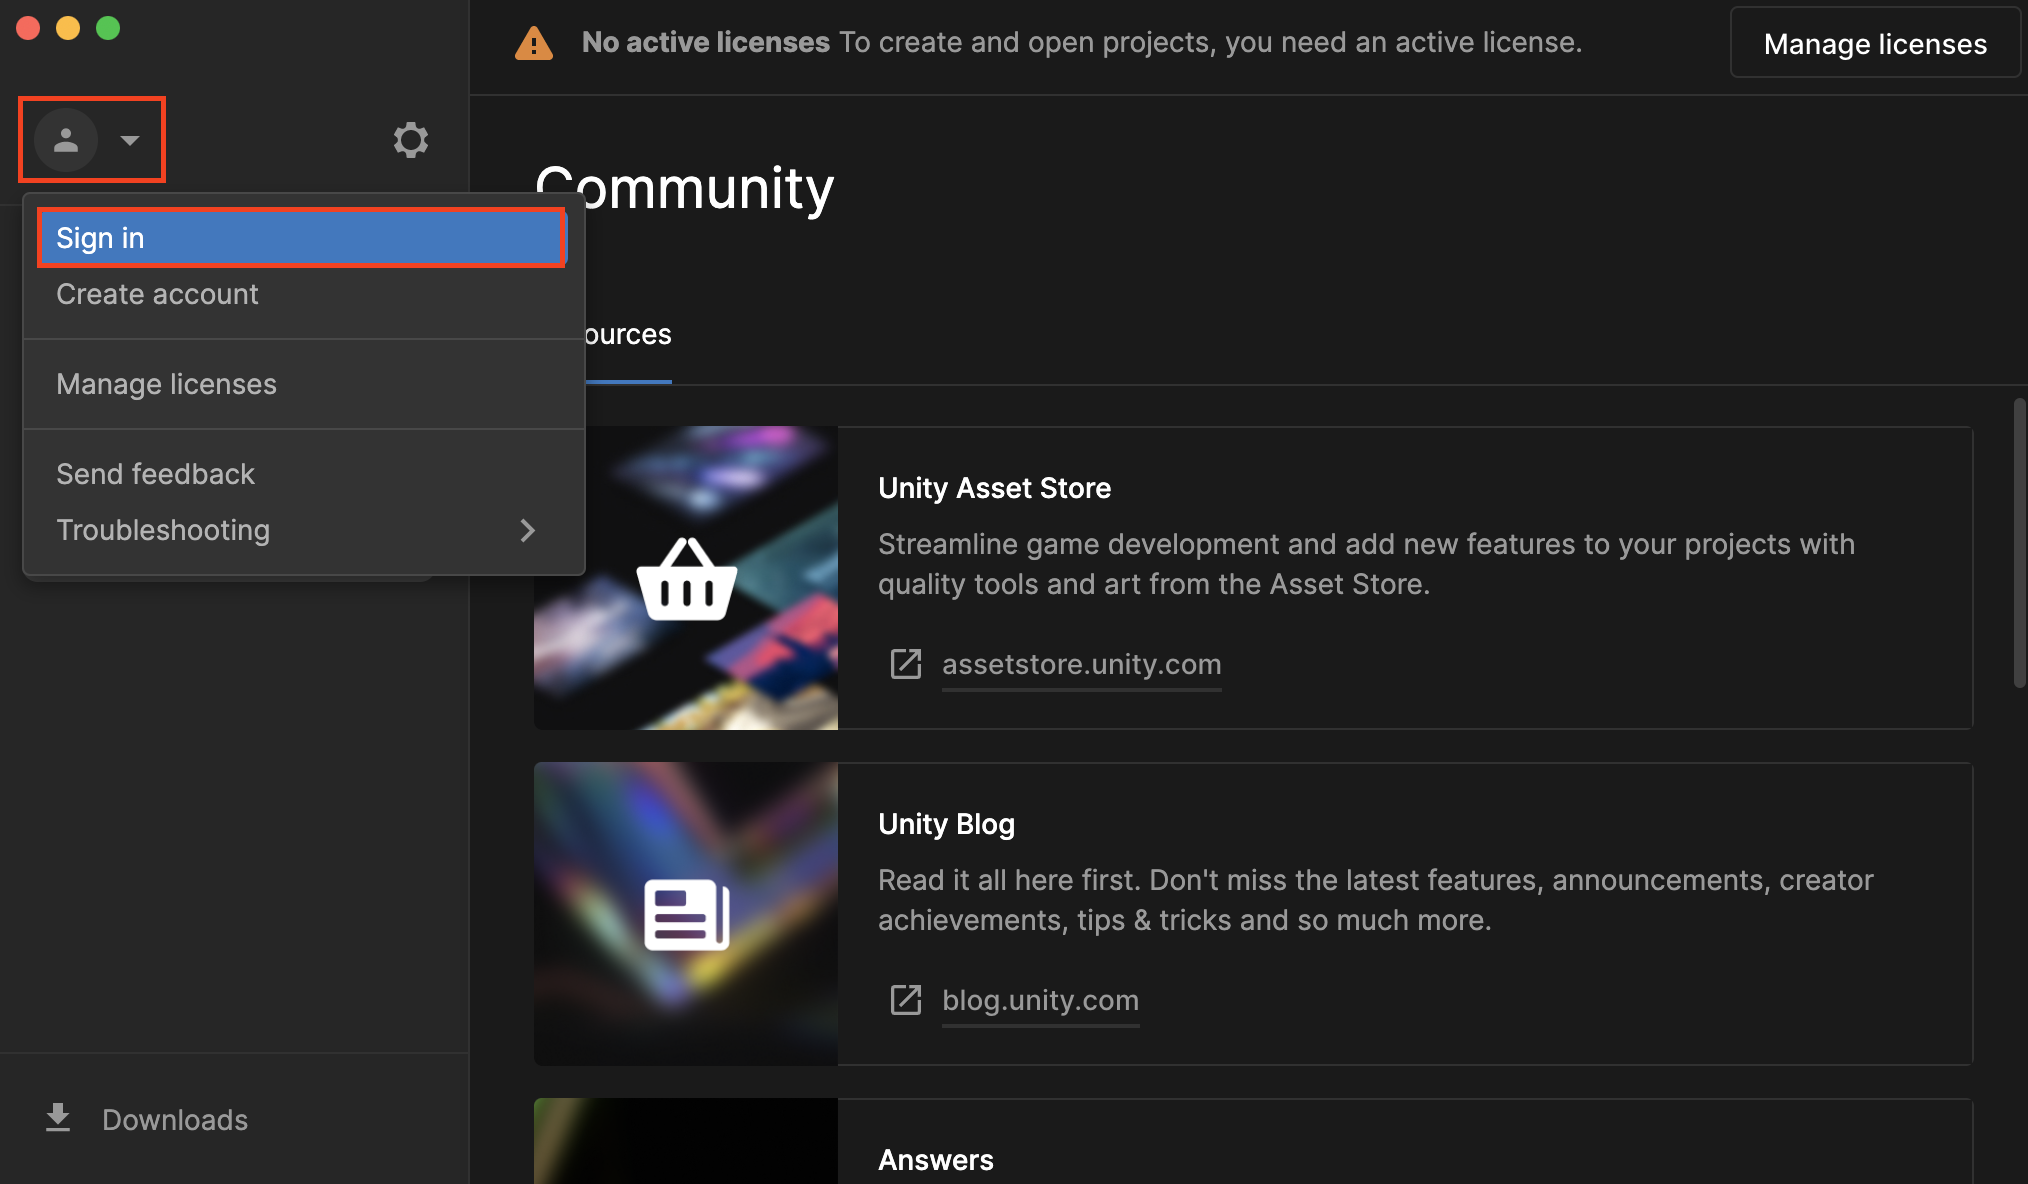Expand the Troubleshooting submenu chevron
This screenshot has height=1184, width=2028.
coord(528,530)
